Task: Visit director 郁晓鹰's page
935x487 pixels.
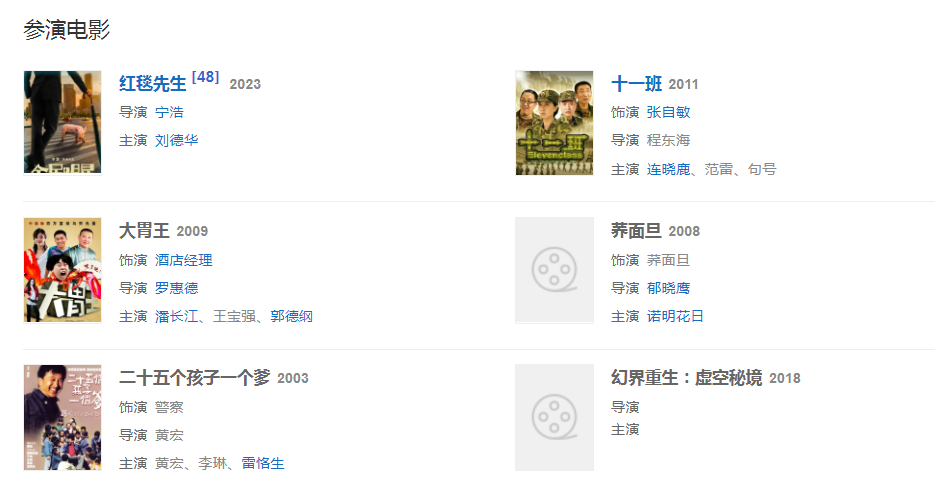Action: pyautogui.click(x=668, y=288)
